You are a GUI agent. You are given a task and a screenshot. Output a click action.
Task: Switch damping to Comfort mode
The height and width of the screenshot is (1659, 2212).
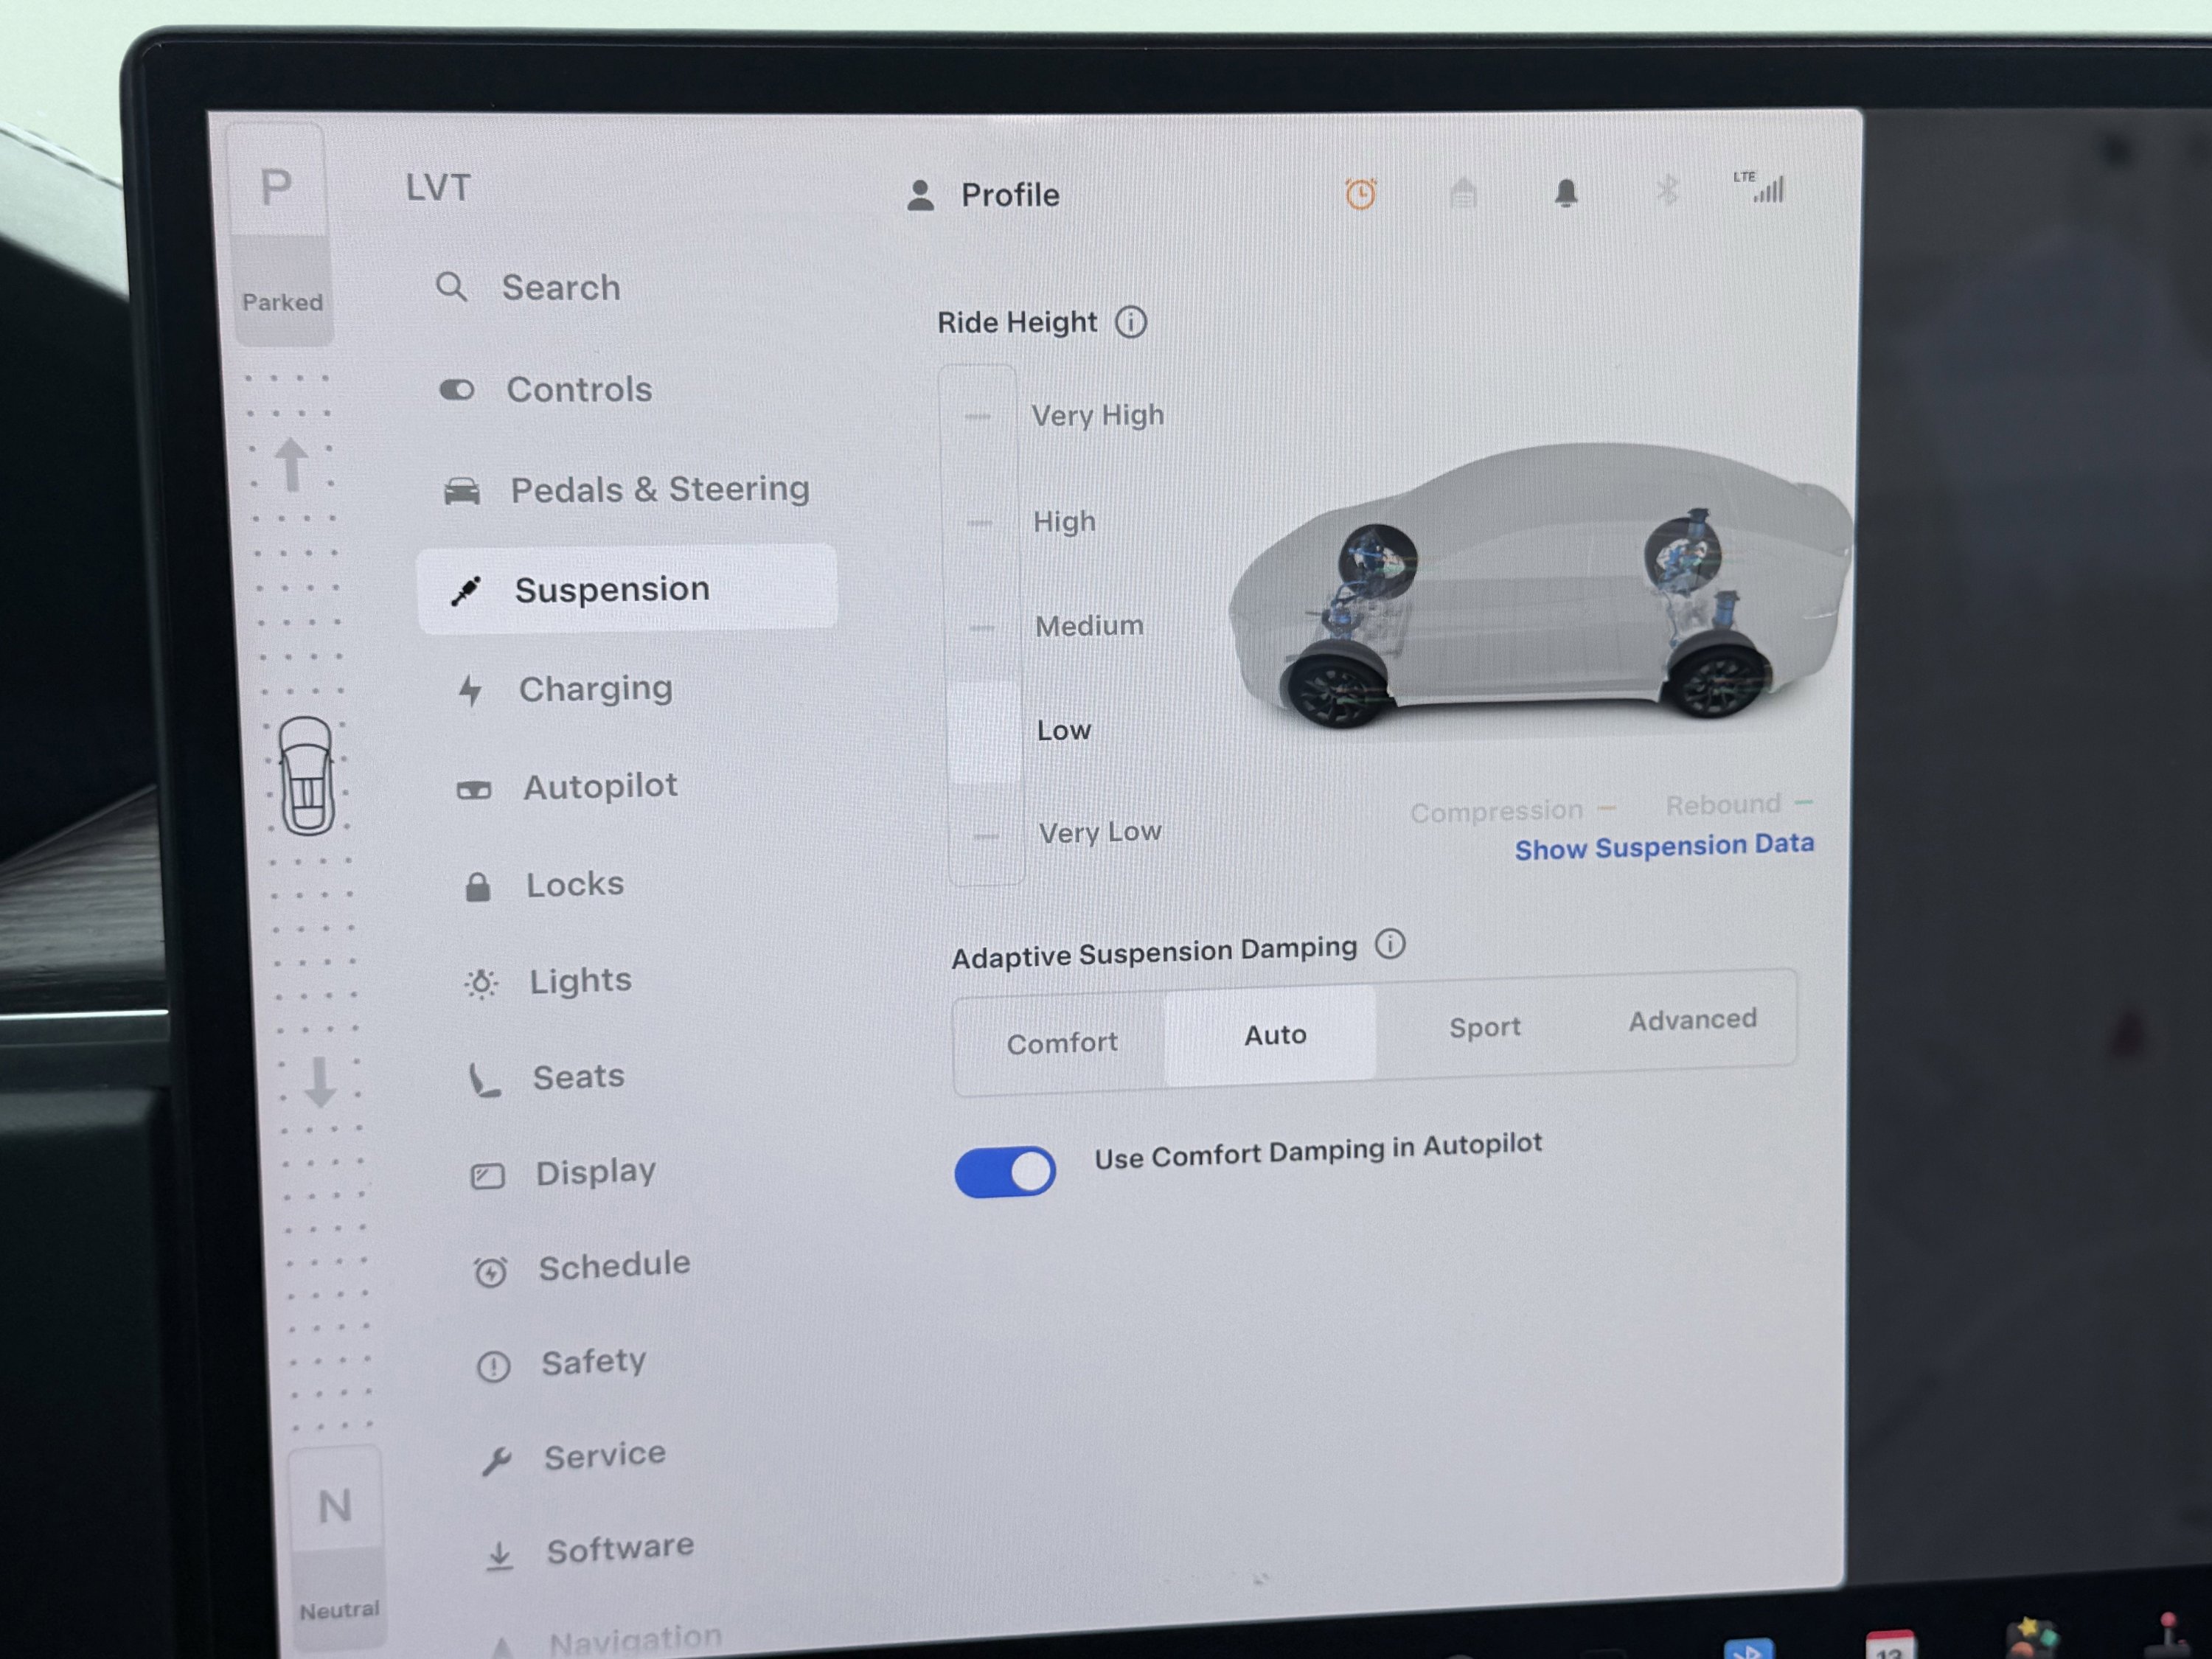point(1063,1042)
